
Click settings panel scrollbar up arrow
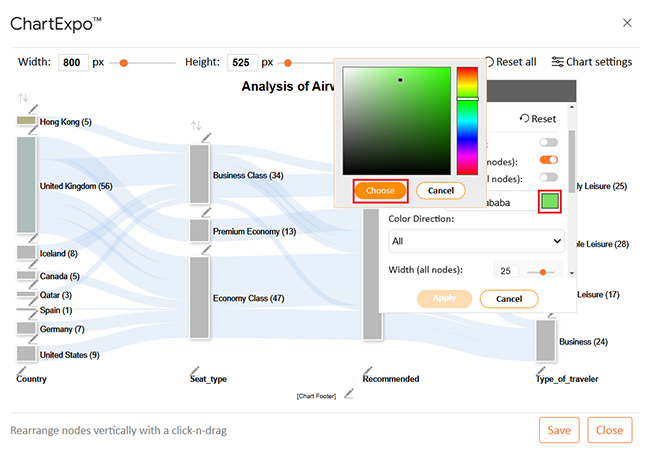point(572,107)
